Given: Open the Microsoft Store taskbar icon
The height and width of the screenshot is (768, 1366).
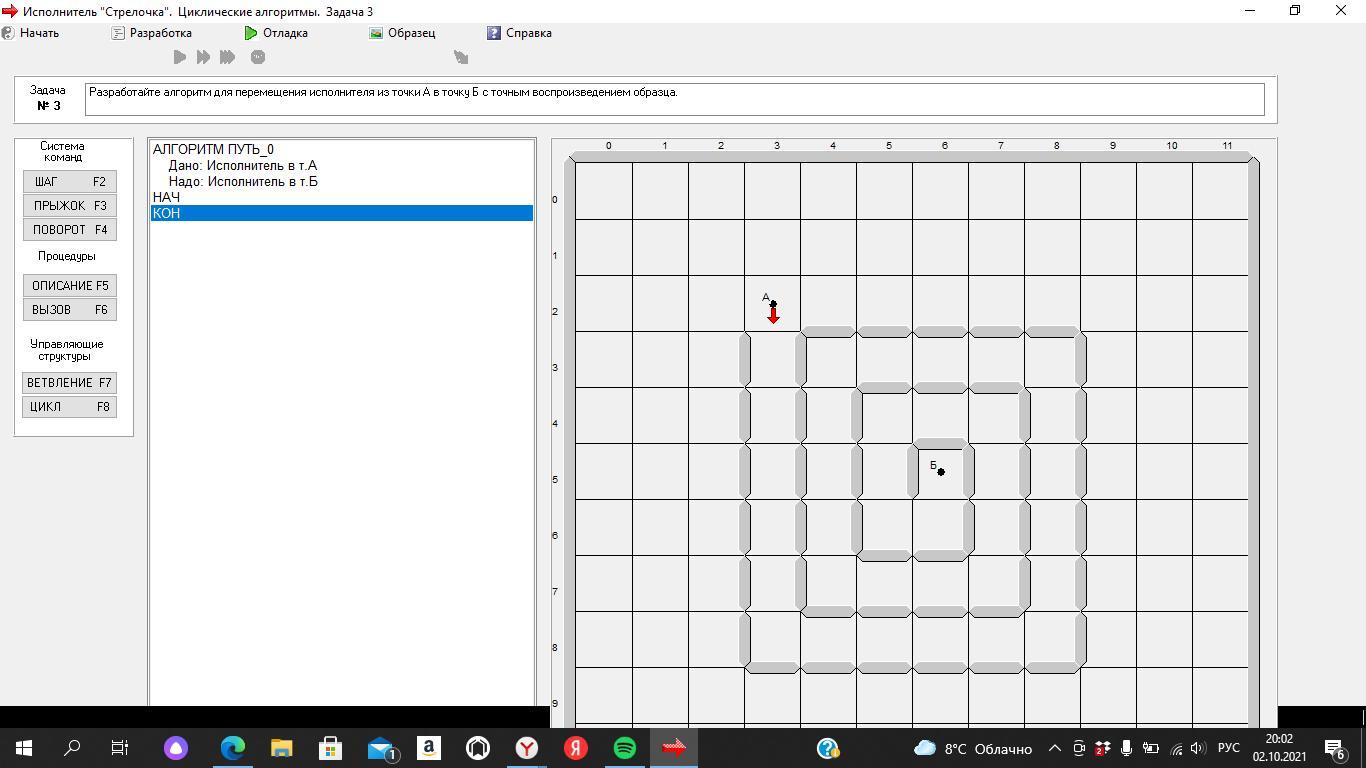Looking at the screenshot, I should tap(331, 748).
